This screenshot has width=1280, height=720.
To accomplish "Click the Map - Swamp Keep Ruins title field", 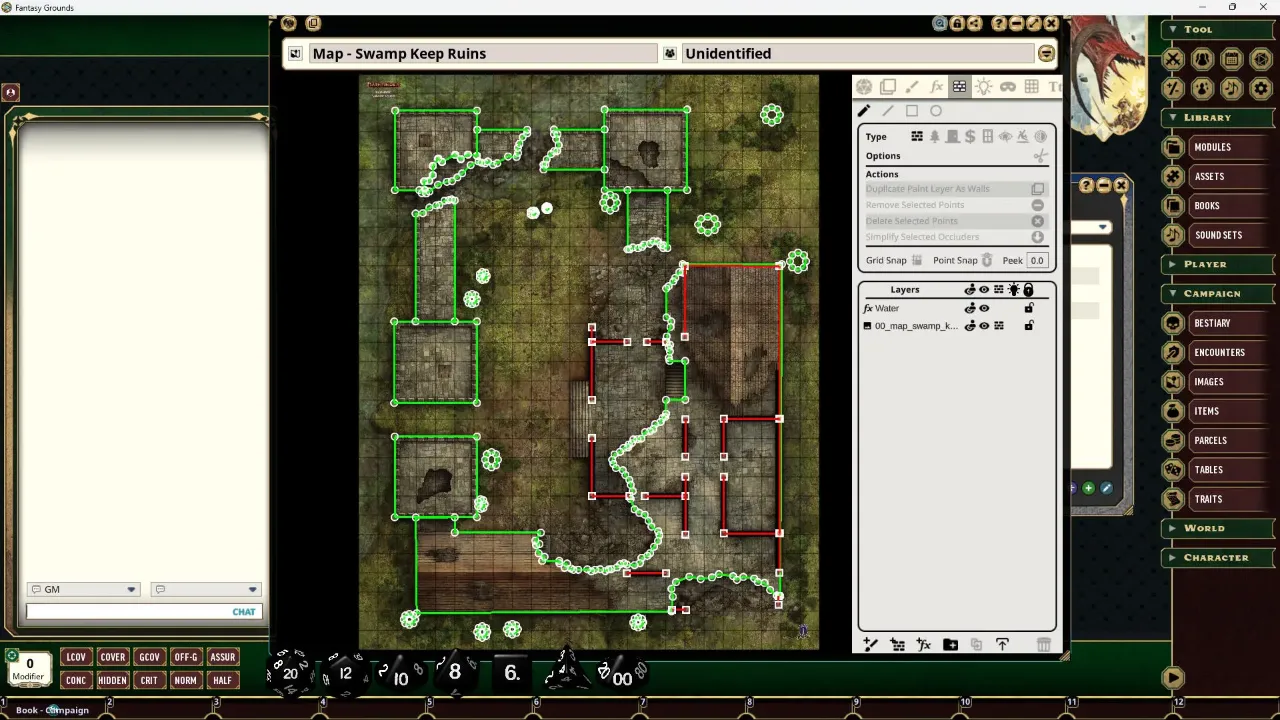I will pos(482,54).
